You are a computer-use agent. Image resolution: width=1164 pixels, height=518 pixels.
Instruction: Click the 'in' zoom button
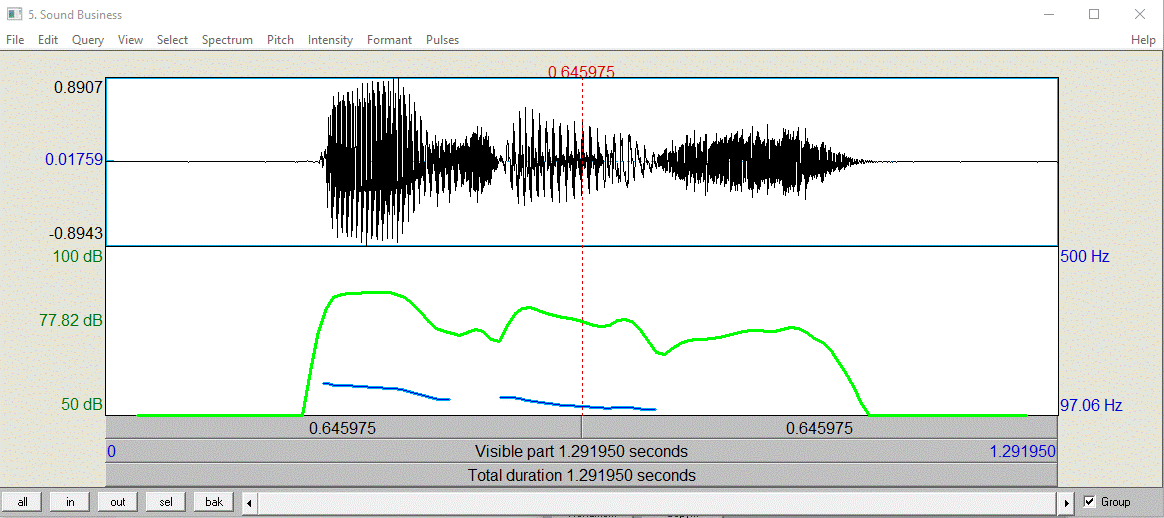71,502
